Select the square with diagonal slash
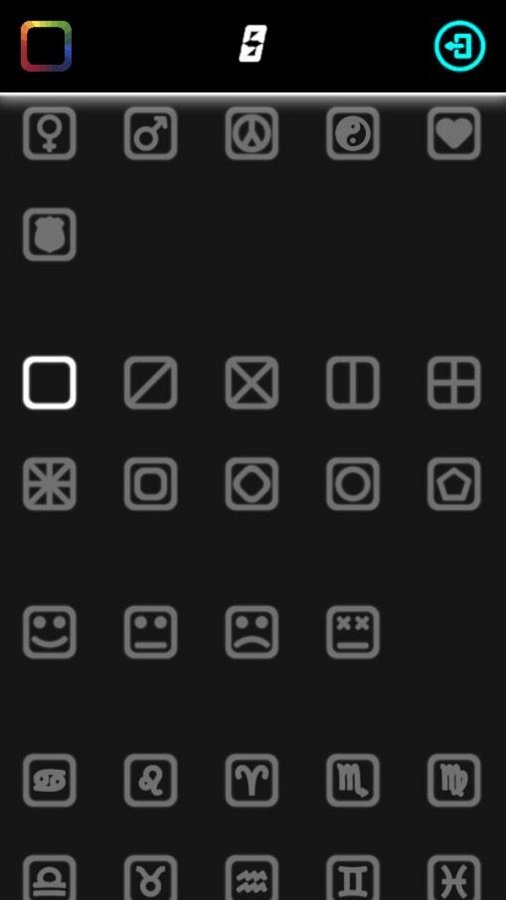506x900 pixels. click(x=150, y=383)
